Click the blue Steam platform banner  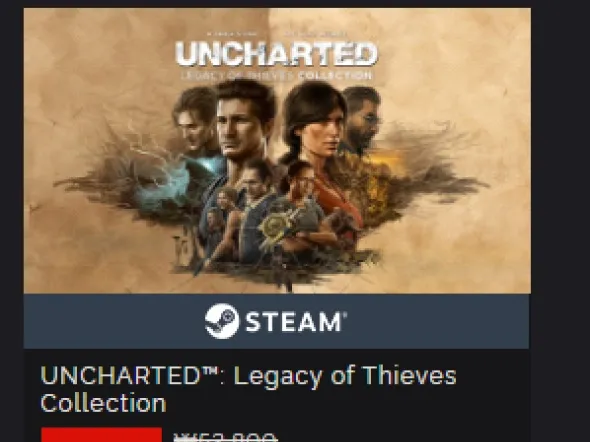pos(277,321)
